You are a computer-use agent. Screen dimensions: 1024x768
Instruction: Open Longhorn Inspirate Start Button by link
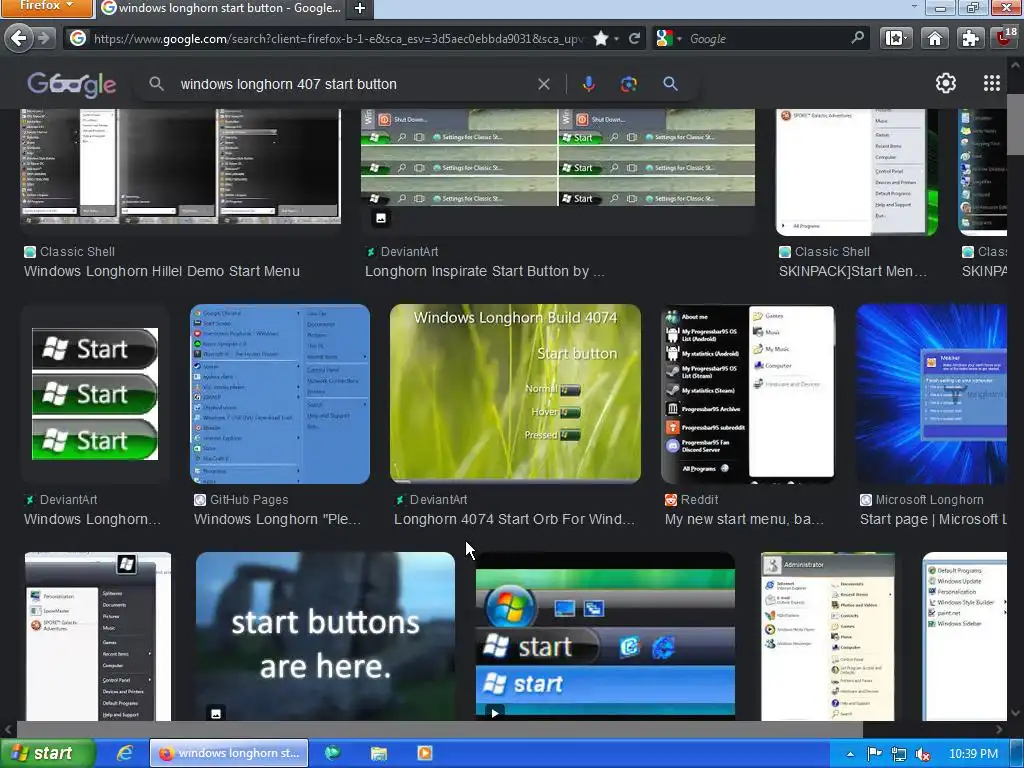[x=485, y=271]
